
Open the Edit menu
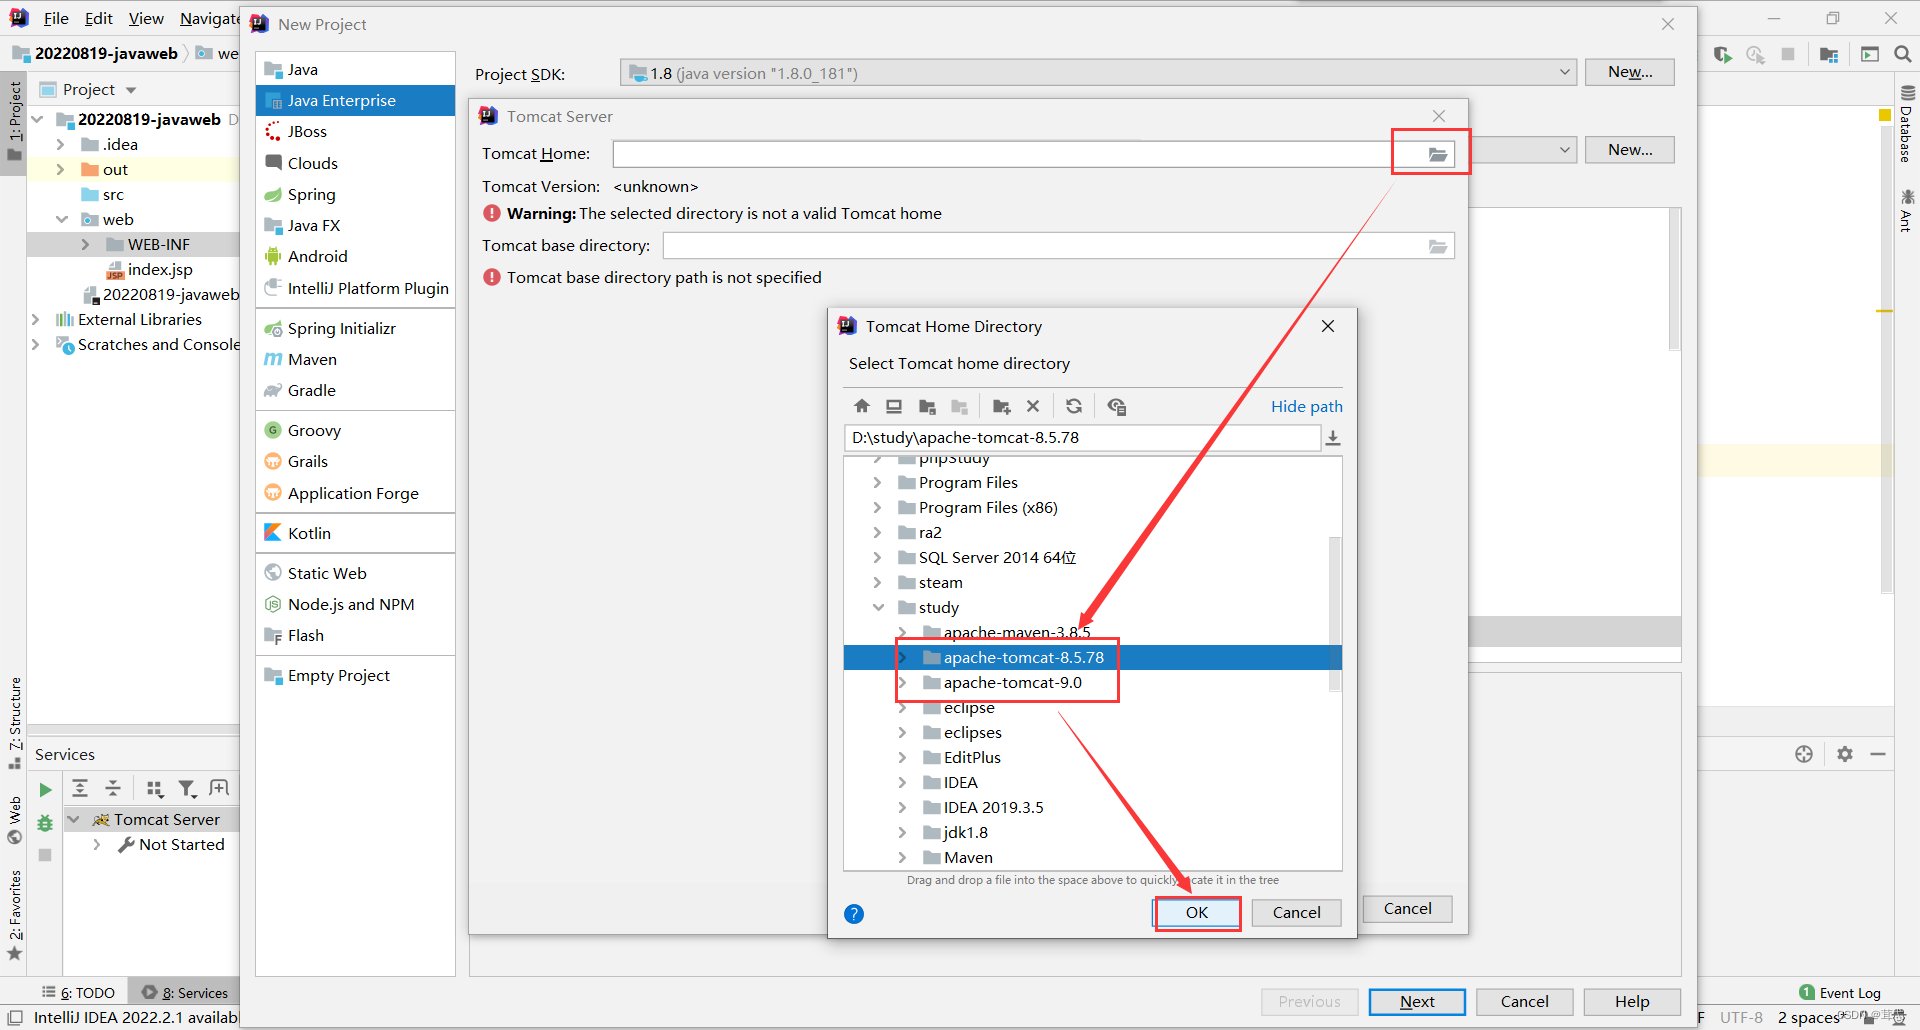coord(98,18)
